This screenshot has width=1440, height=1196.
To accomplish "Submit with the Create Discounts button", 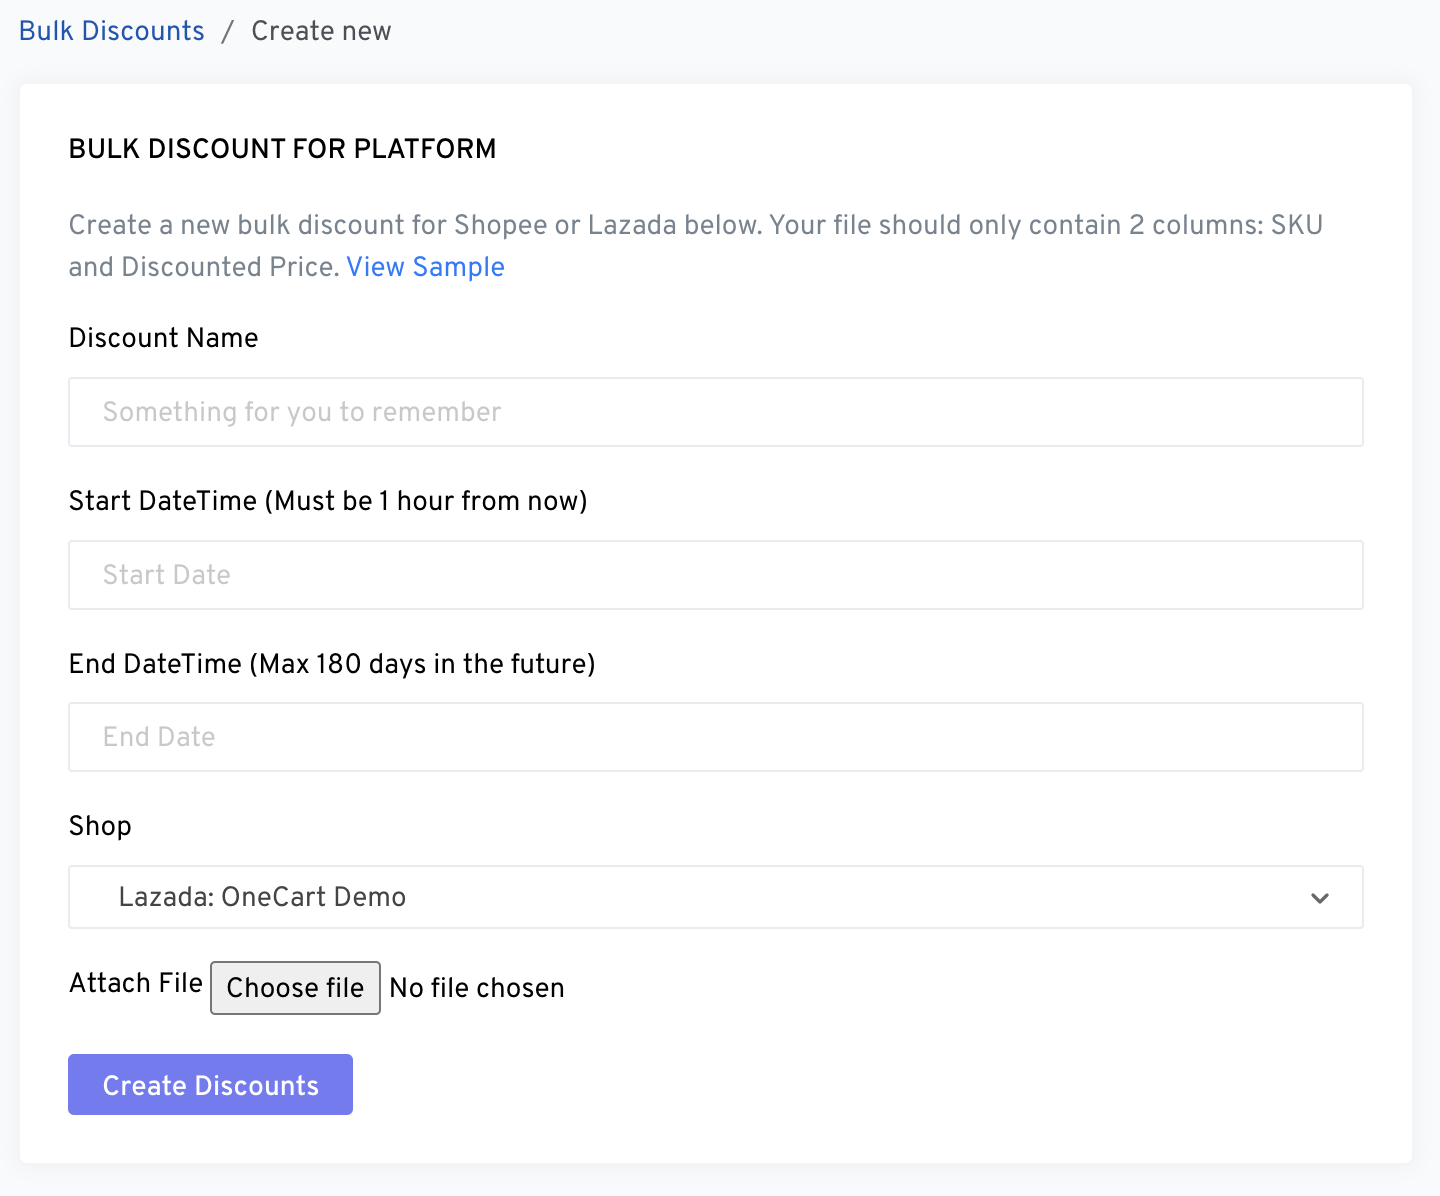I will point(210,1085).
